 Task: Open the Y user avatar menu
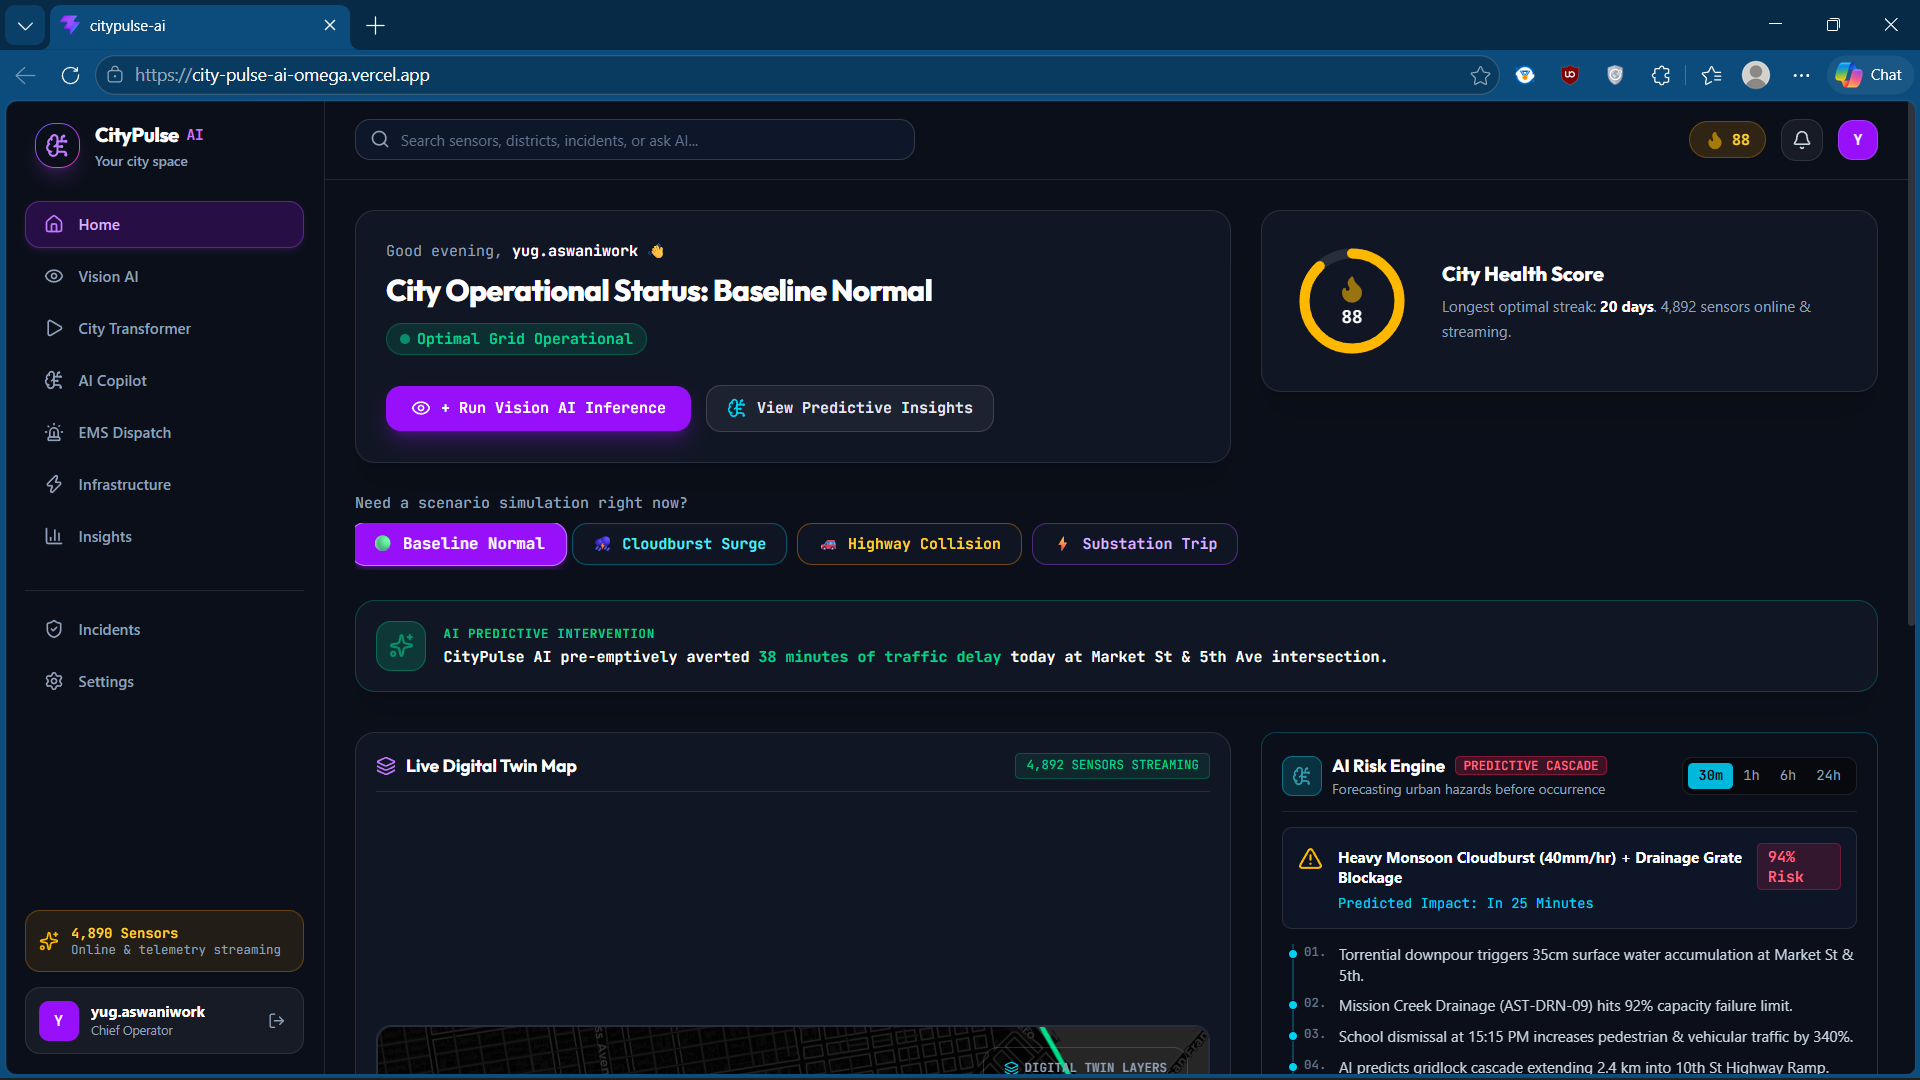(x=1857, y=140)
